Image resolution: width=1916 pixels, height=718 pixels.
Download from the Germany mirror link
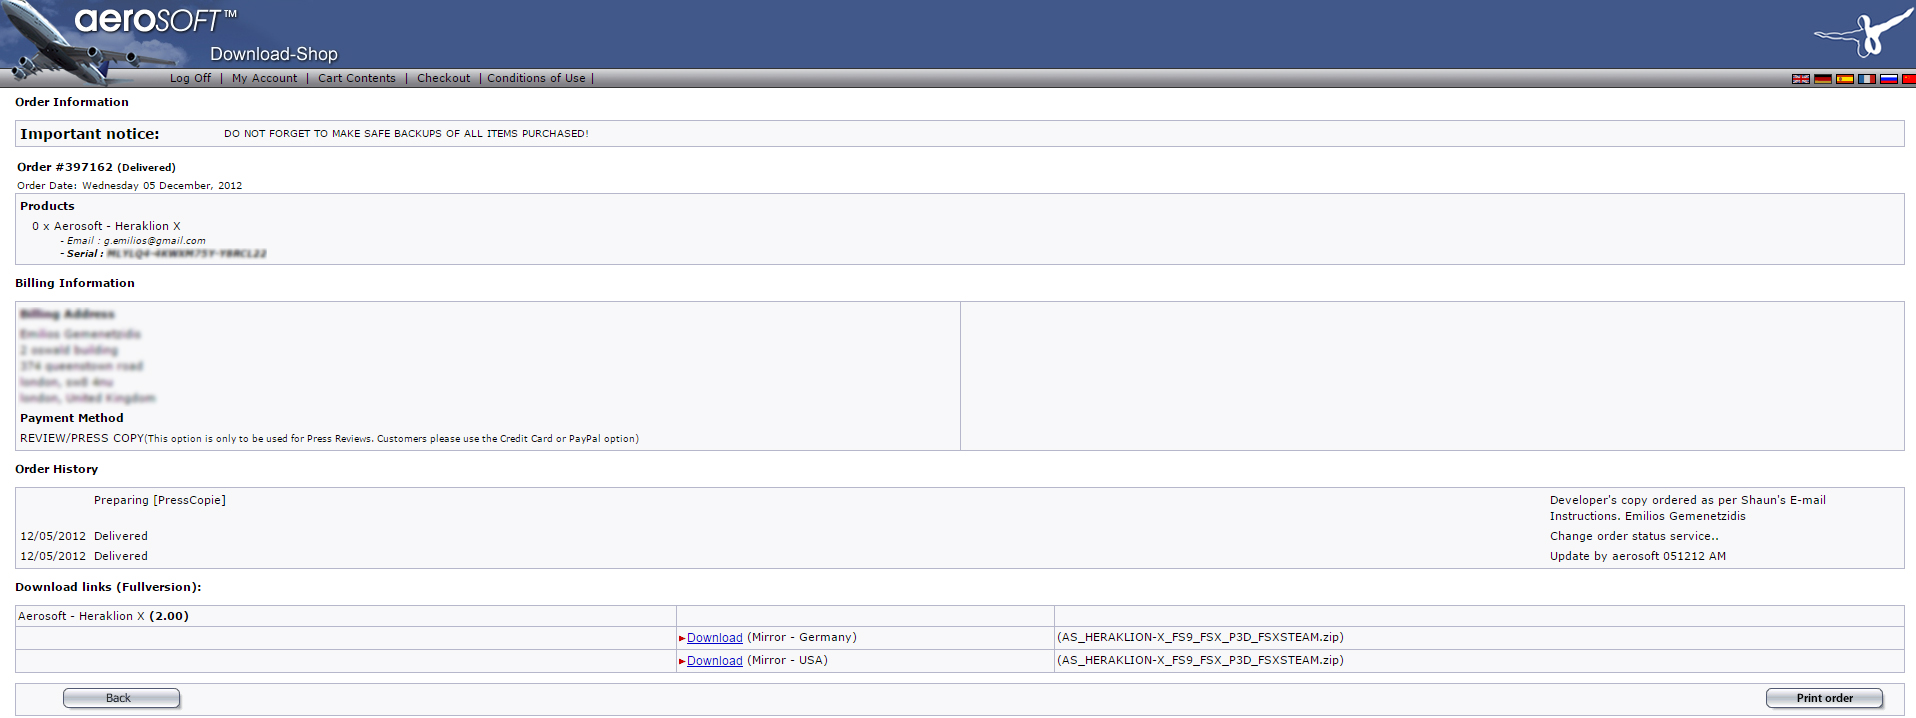[x=714, y=638]
